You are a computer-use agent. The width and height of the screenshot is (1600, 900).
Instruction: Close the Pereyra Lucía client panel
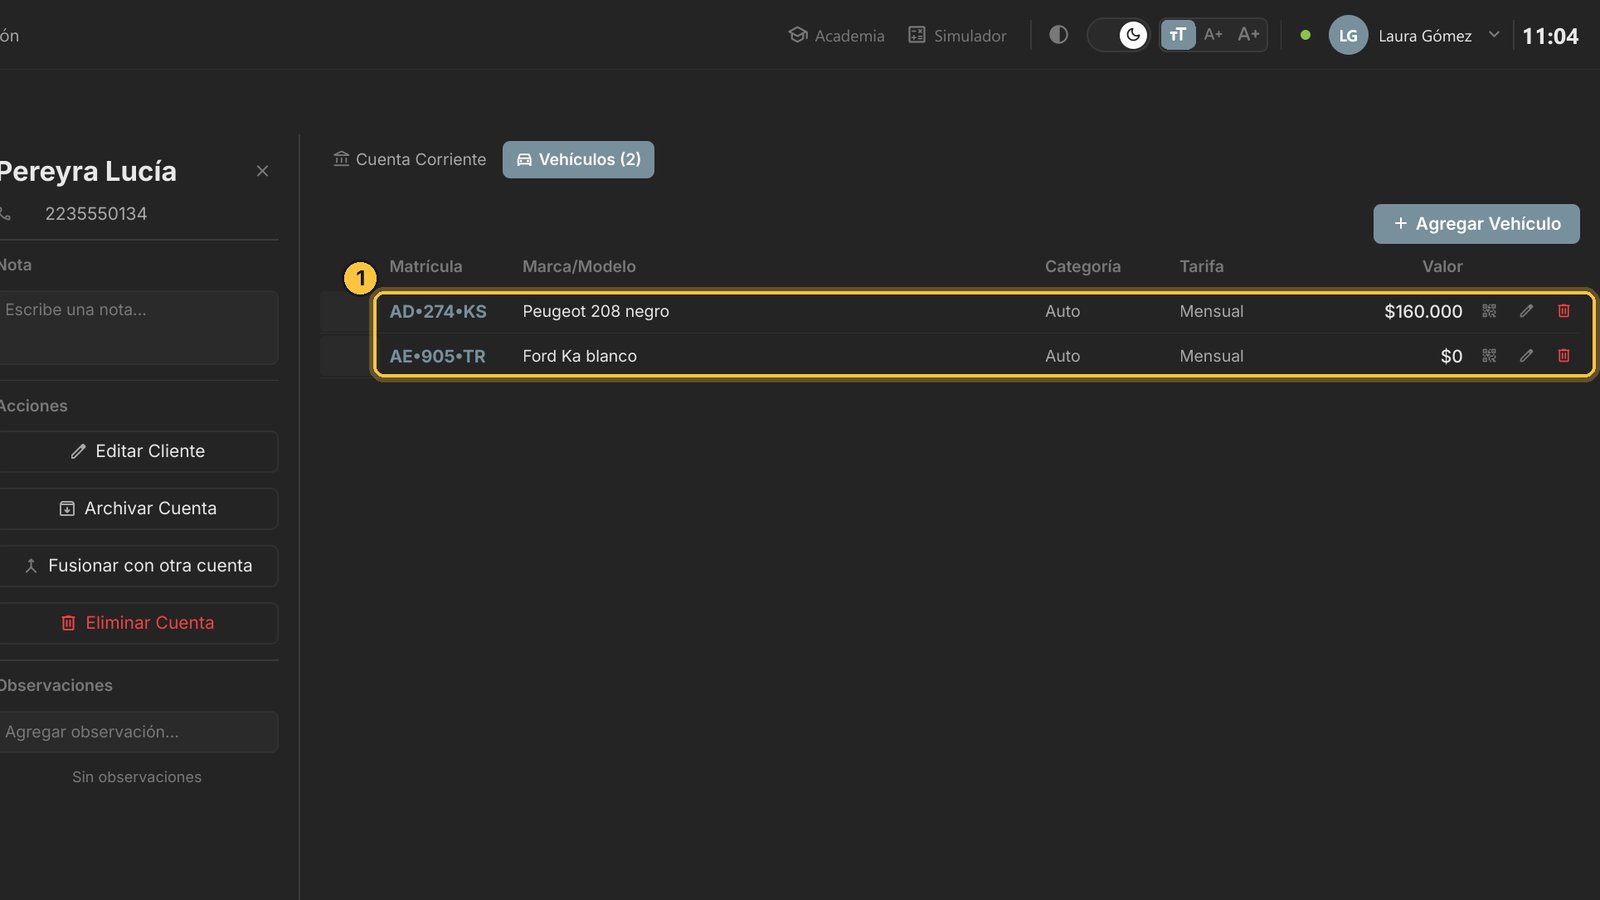coord(262,171)
